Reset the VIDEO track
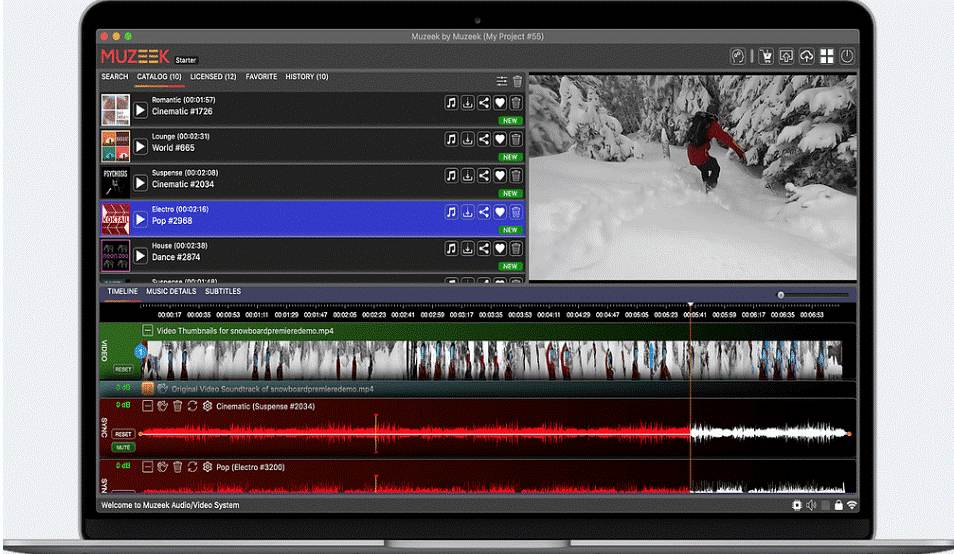This screenshot has height=554, width=954. tap(124, 369)
